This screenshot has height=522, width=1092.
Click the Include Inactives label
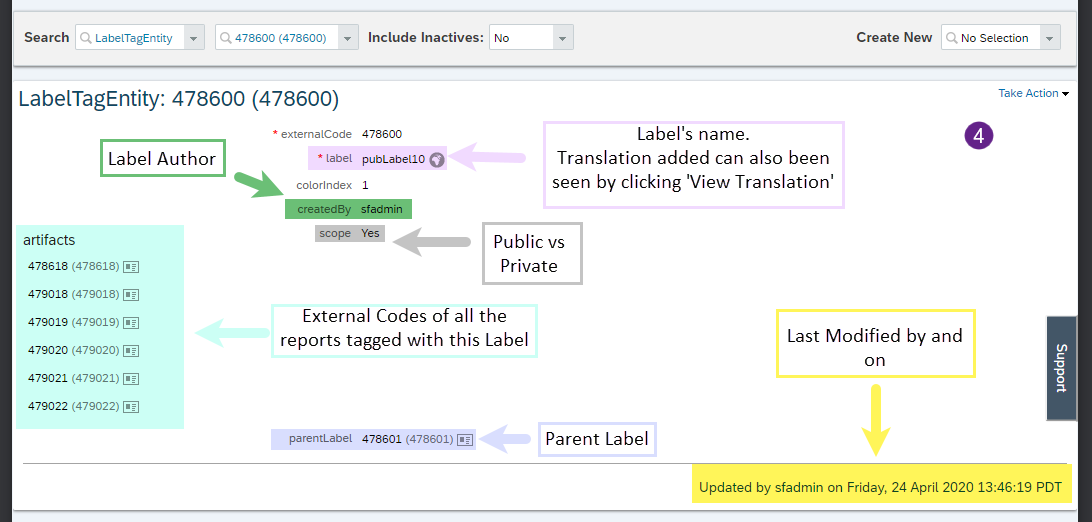coord(426,38)
